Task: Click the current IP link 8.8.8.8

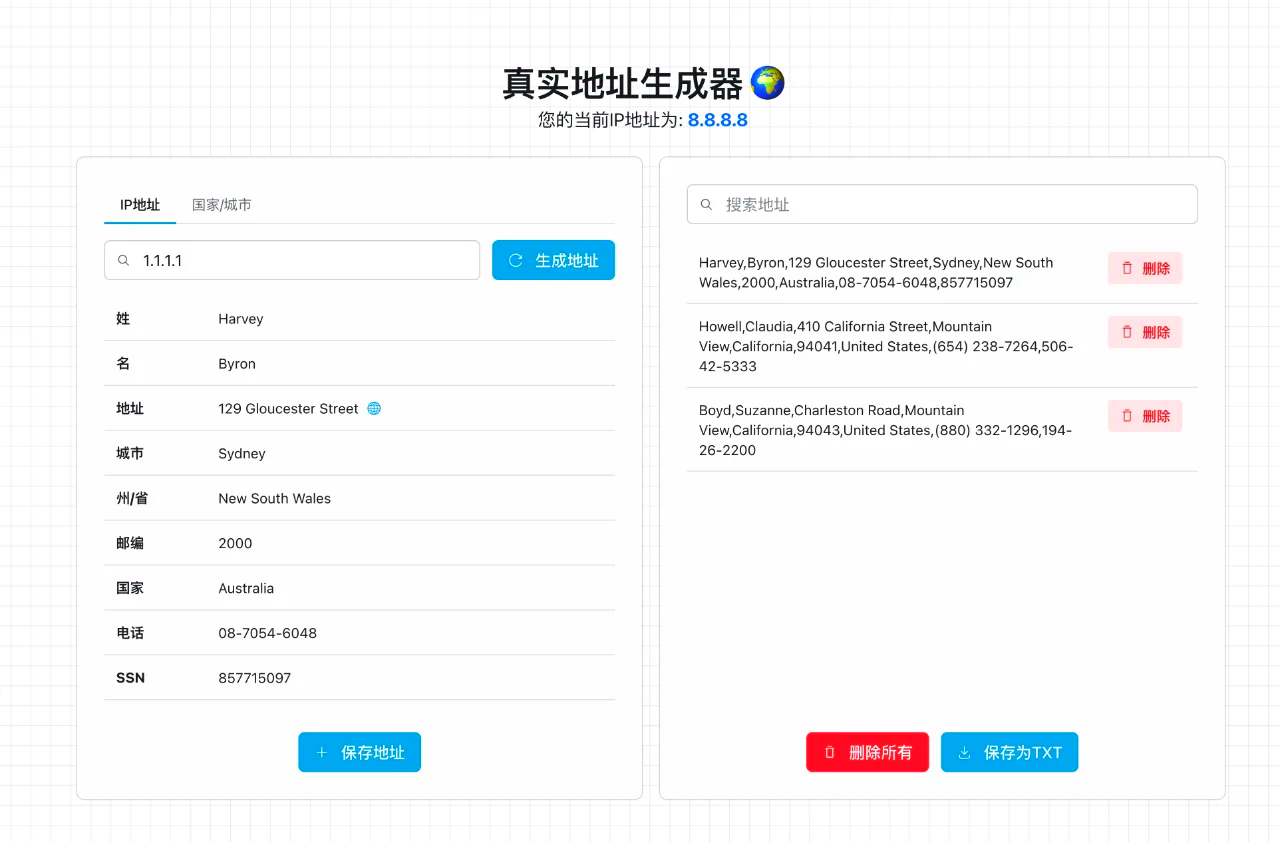Action: tap(718, 120)
